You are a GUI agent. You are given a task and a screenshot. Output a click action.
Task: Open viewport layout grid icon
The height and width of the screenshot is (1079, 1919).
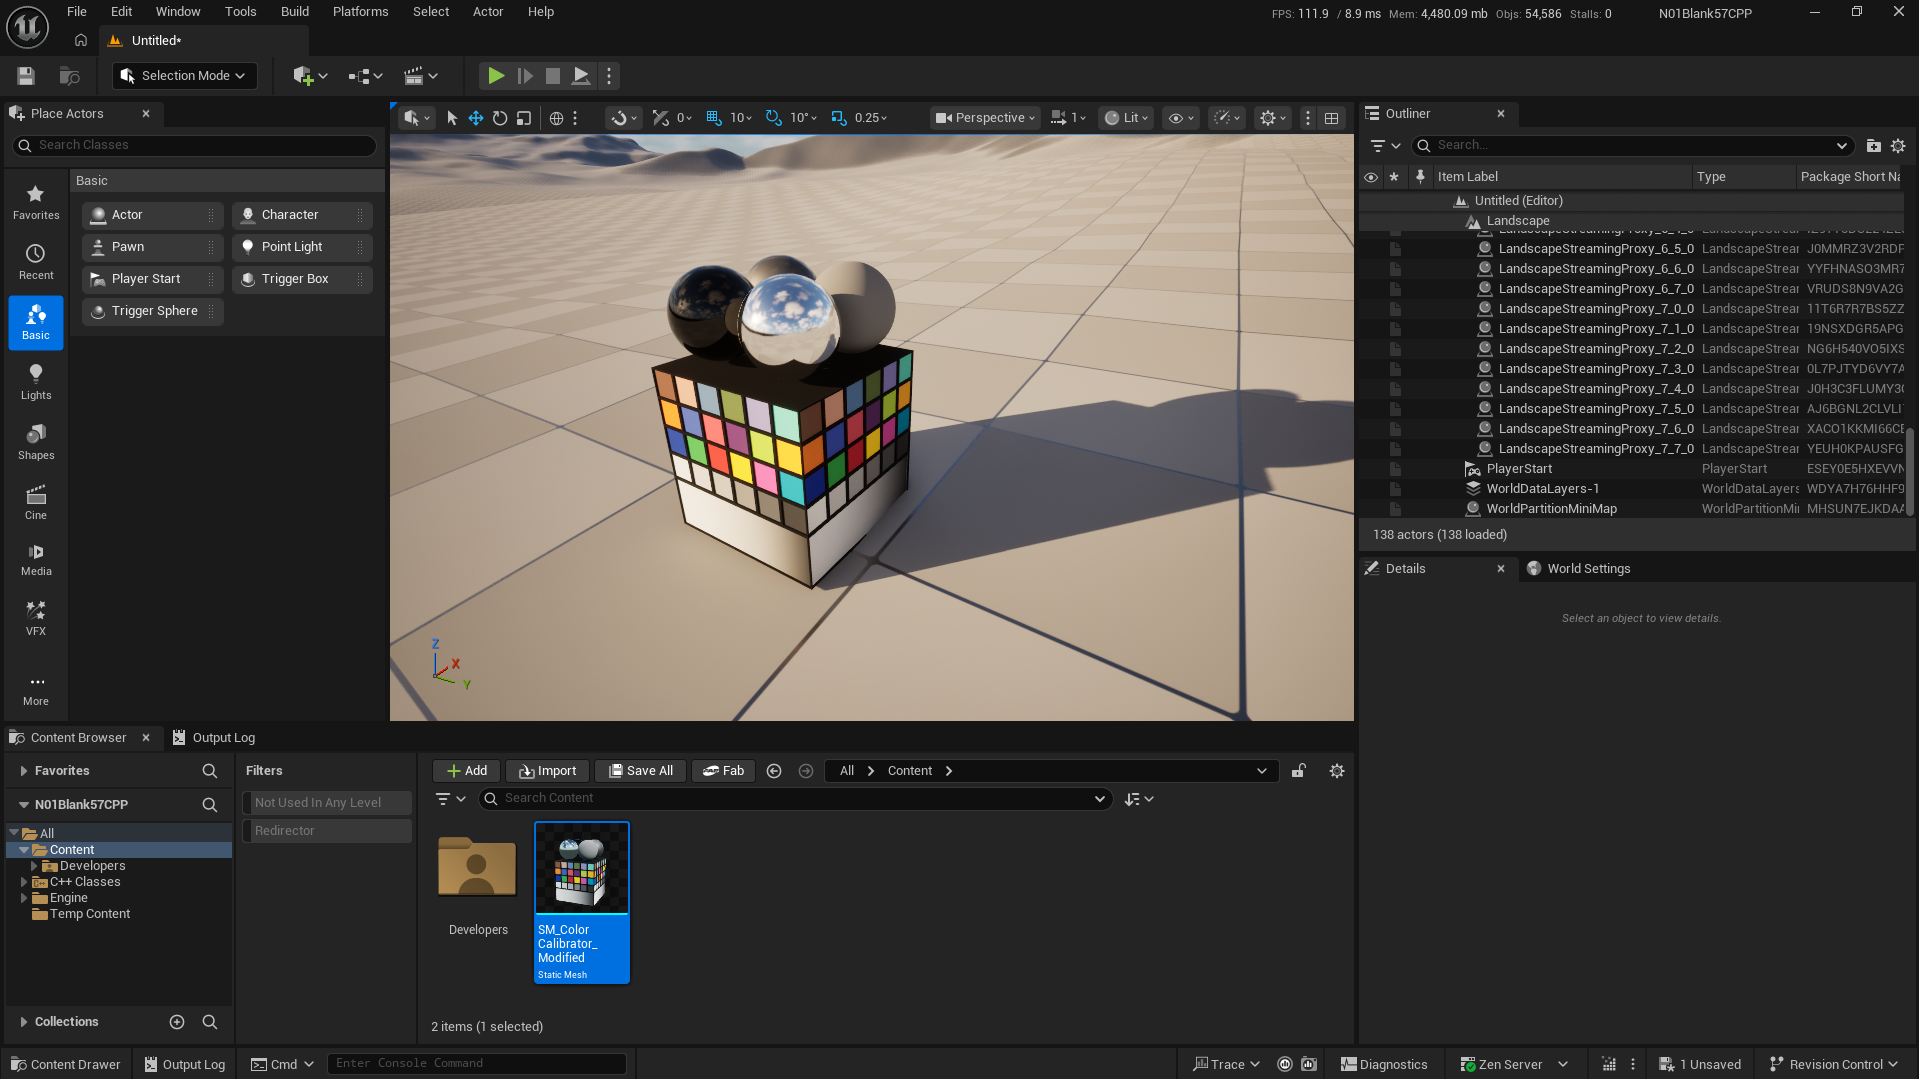click(x=1332, y=118)
